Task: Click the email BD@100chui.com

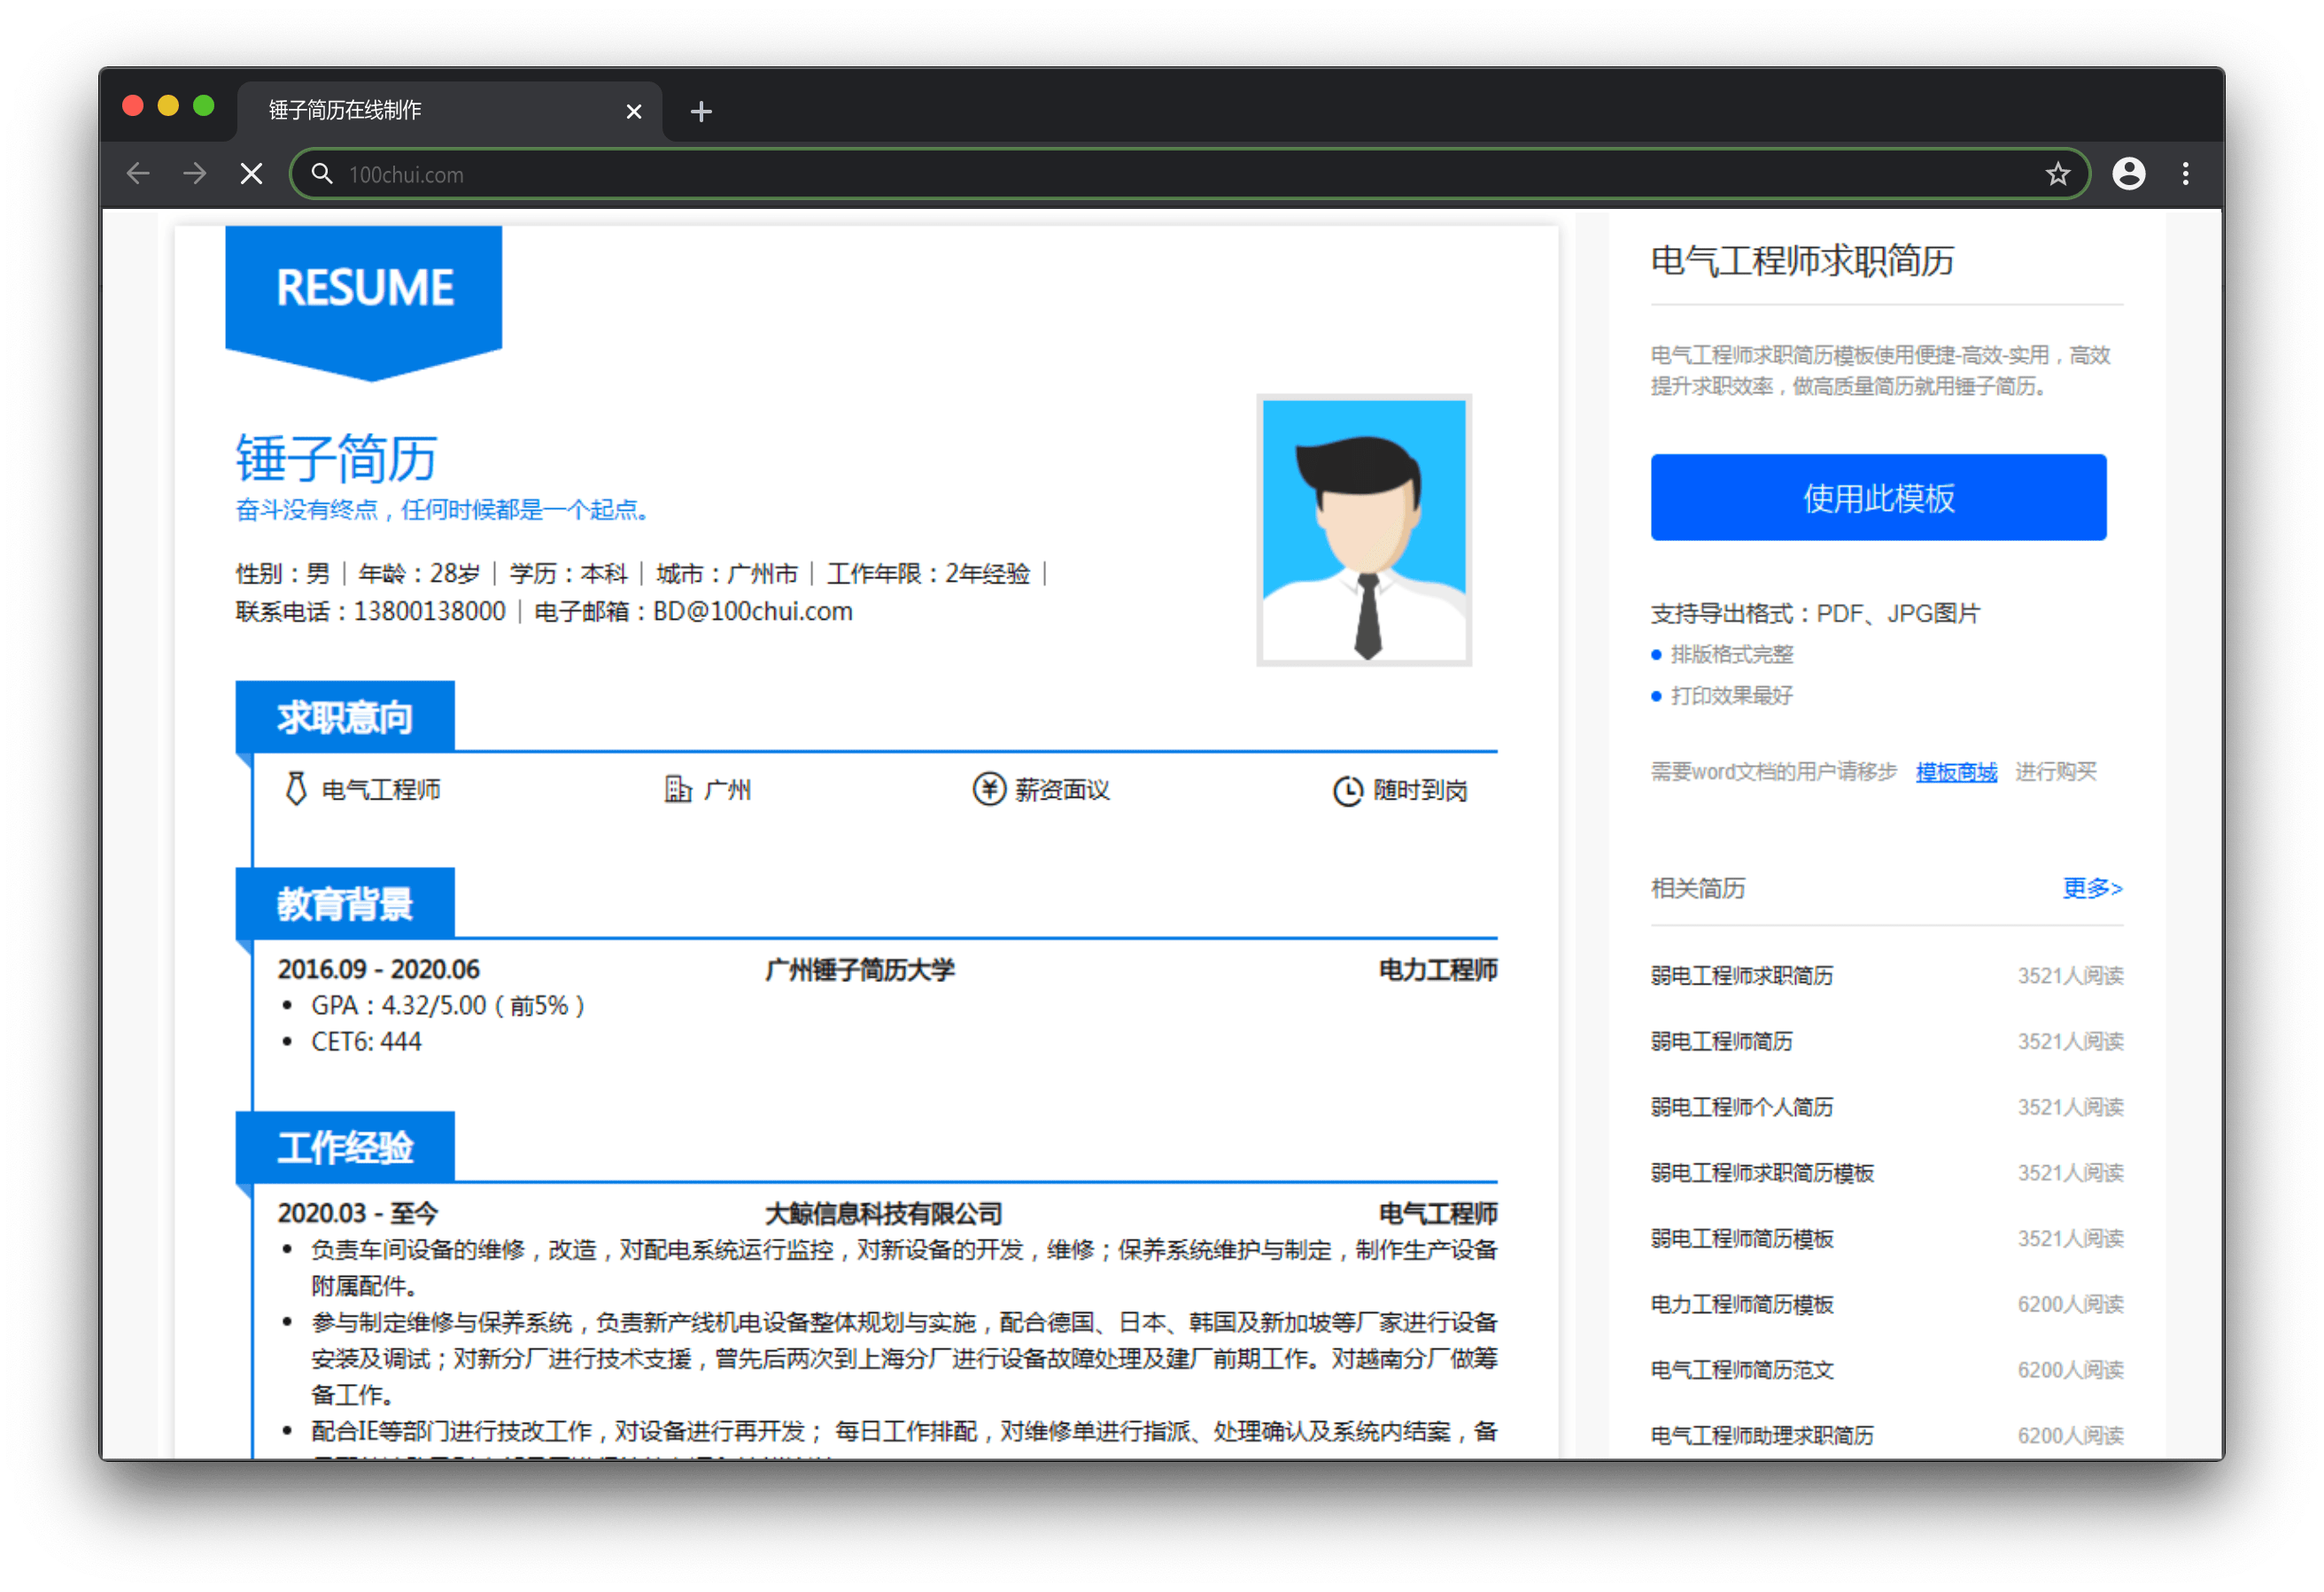Action: (752, 611)
